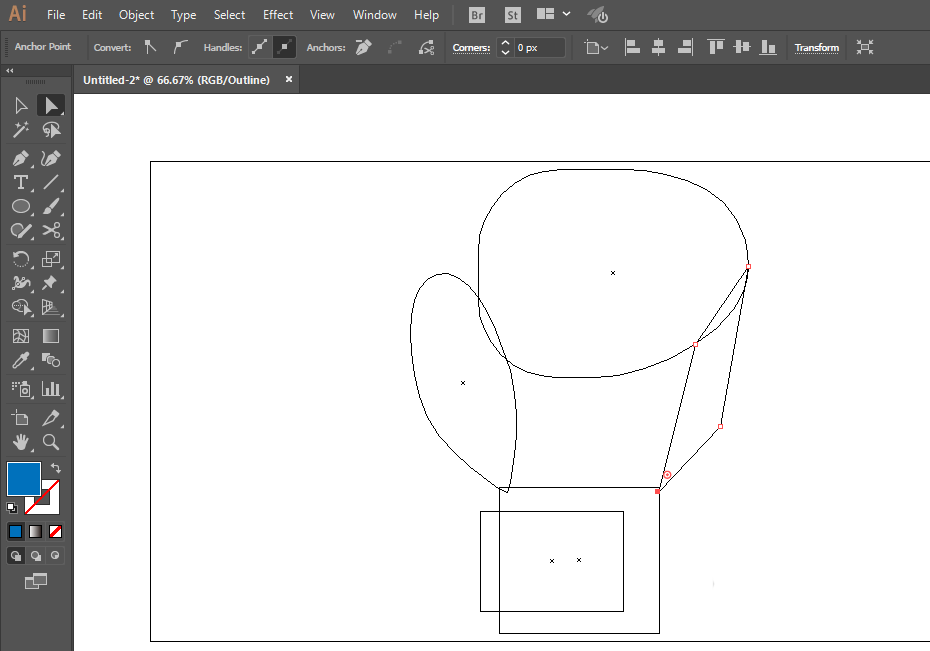Toggle hide handles for multiple anchor points
930x651 pixels.
pos(284,47)
